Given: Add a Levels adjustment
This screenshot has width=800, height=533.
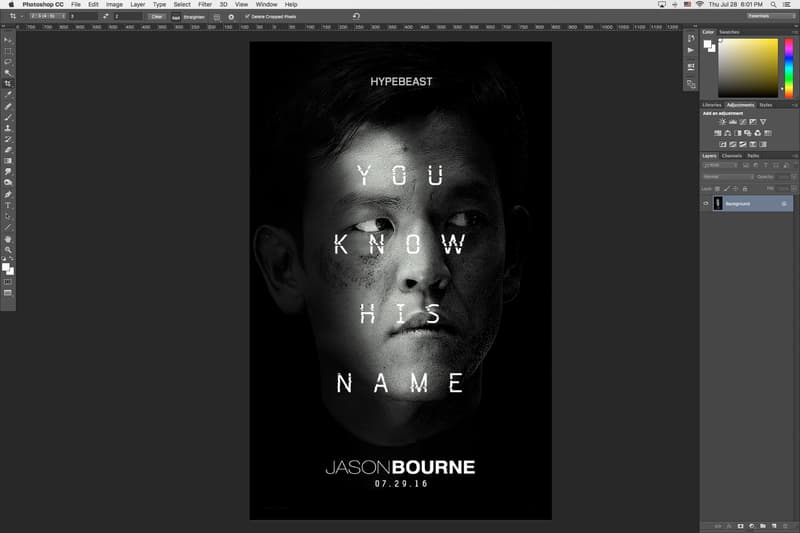Looking at the screenshot, I should [x=733, y=122].
